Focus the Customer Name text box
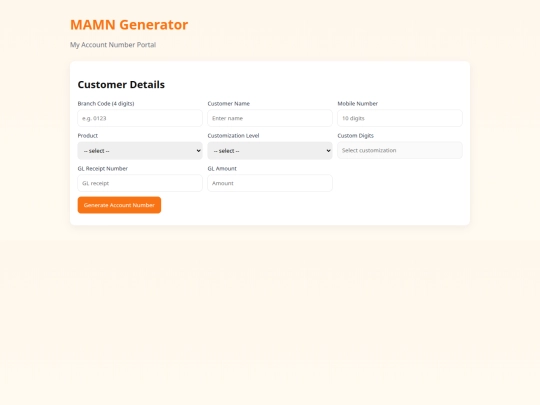Screen dimensions: 540x405 pyautogui.click(x=270, y=118)
